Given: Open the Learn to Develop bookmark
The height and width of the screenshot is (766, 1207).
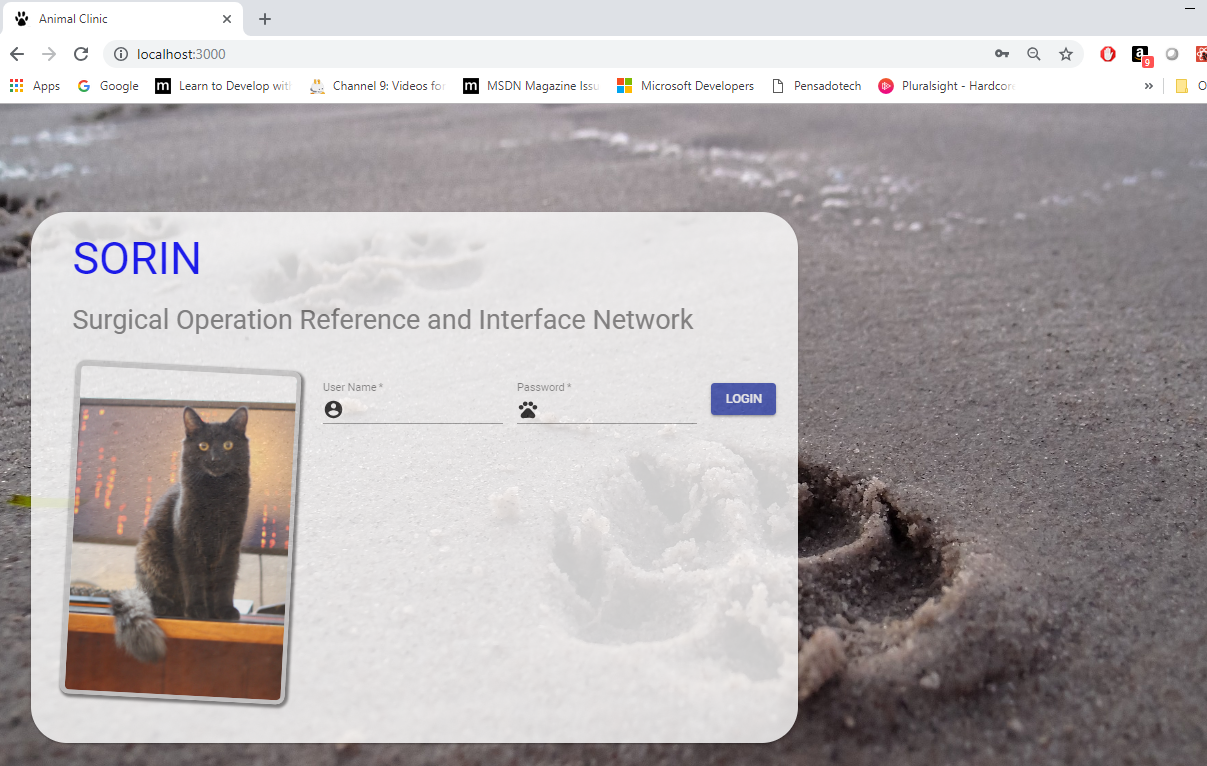Looking at the screenshot, I should click(223, 86).
